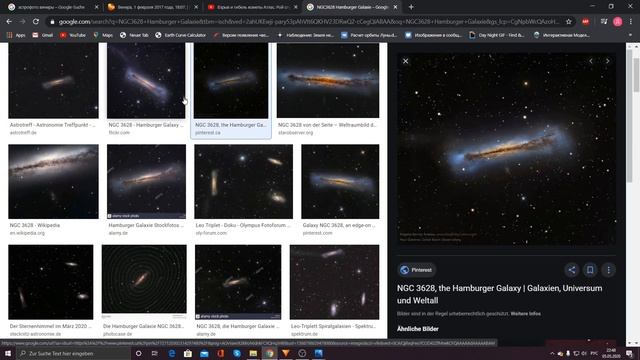Screen dimensions: 640x360
Task: Switch to the first Google Suche tab
Action: pyautogui.click(x=52, y=7)
